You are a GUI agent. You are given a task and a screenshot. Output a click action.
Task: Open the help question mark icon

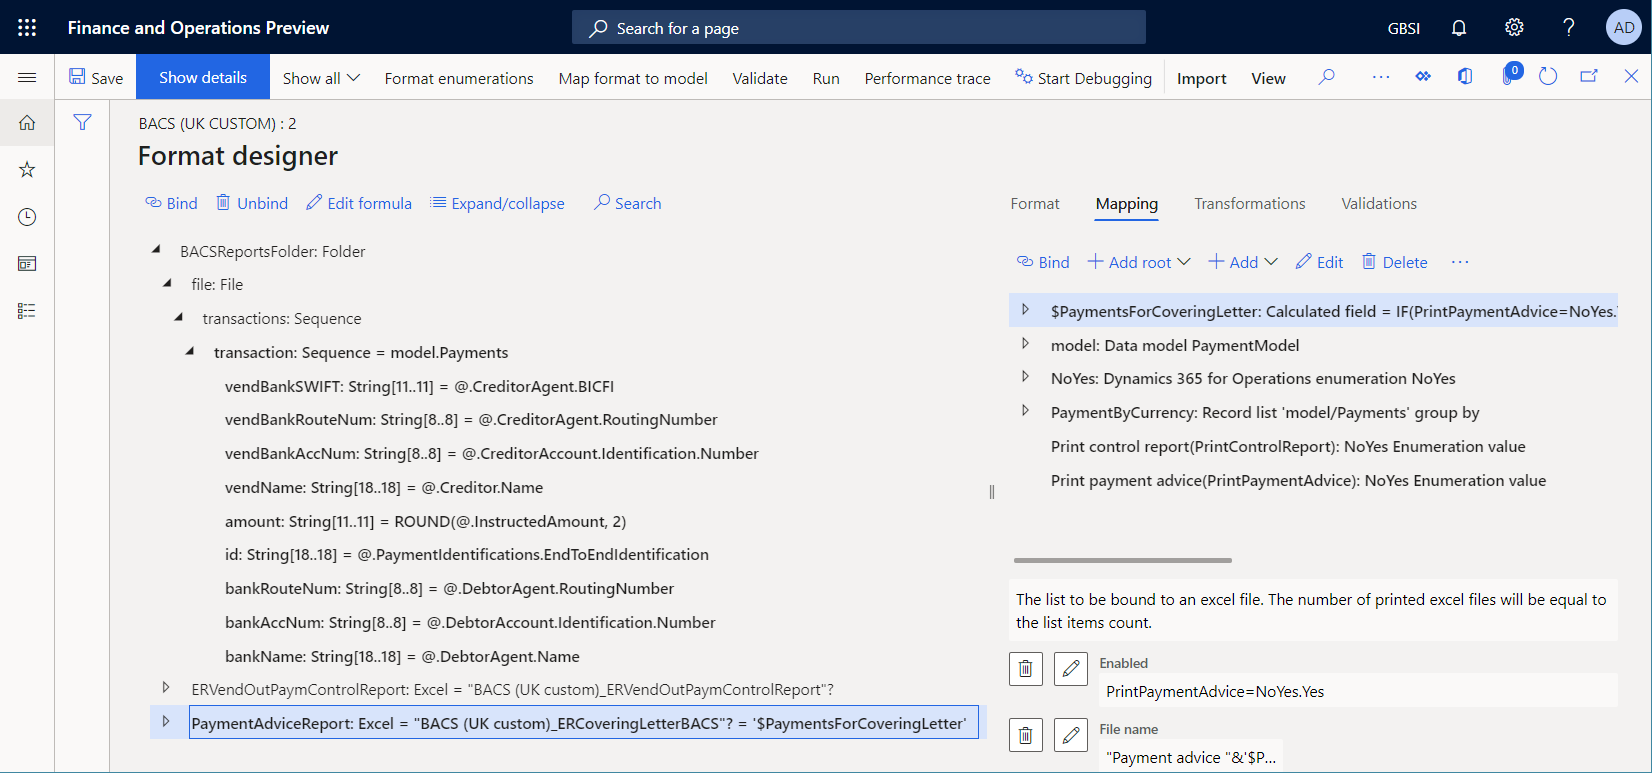pos(1569,28)
